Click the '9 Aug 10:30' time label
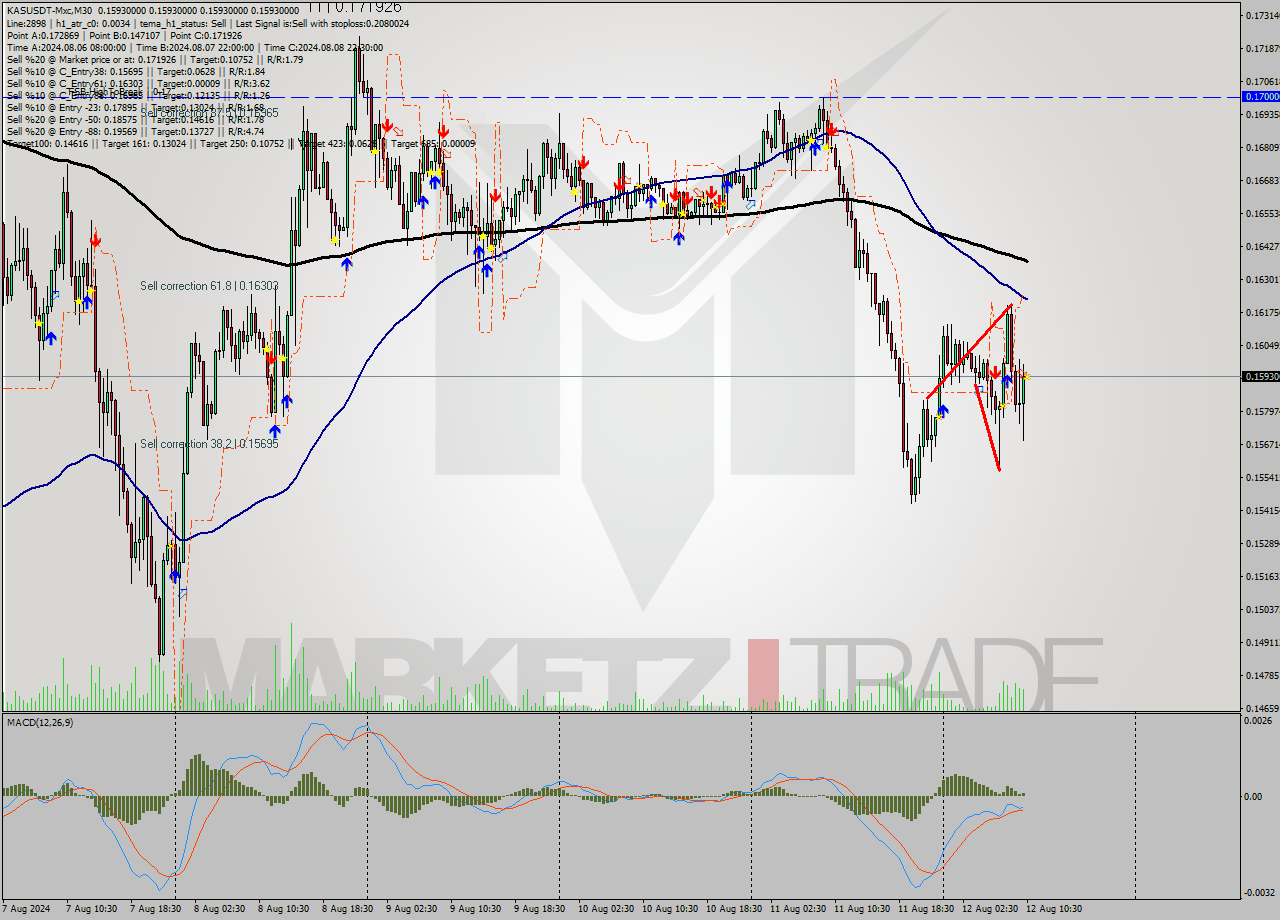This screenshot has height=920, width=1280. (x=476, y=909)
